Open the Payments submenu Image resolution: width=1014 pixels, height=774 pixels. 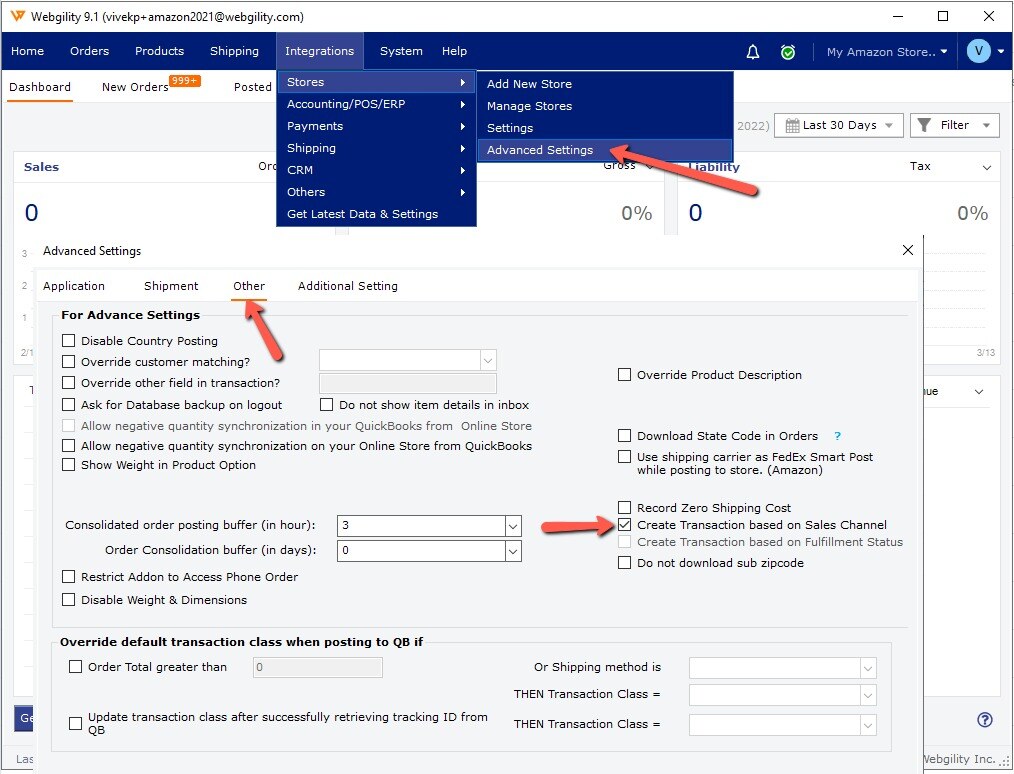pyautogui.click(x=376, y=126)
